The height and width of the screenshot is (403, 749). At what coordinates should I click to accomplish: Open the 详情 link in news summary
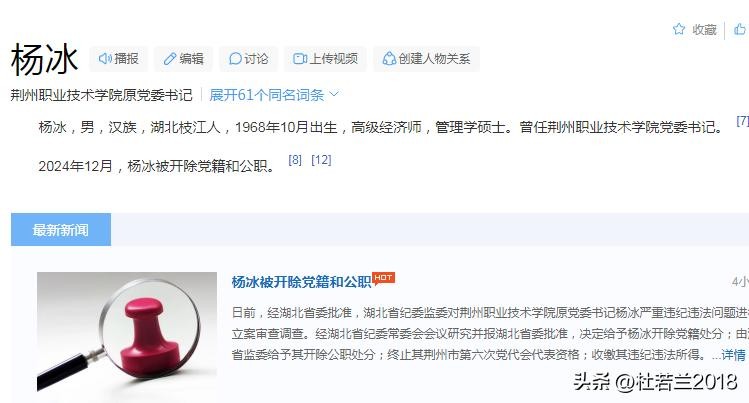[x=734, y=355]
